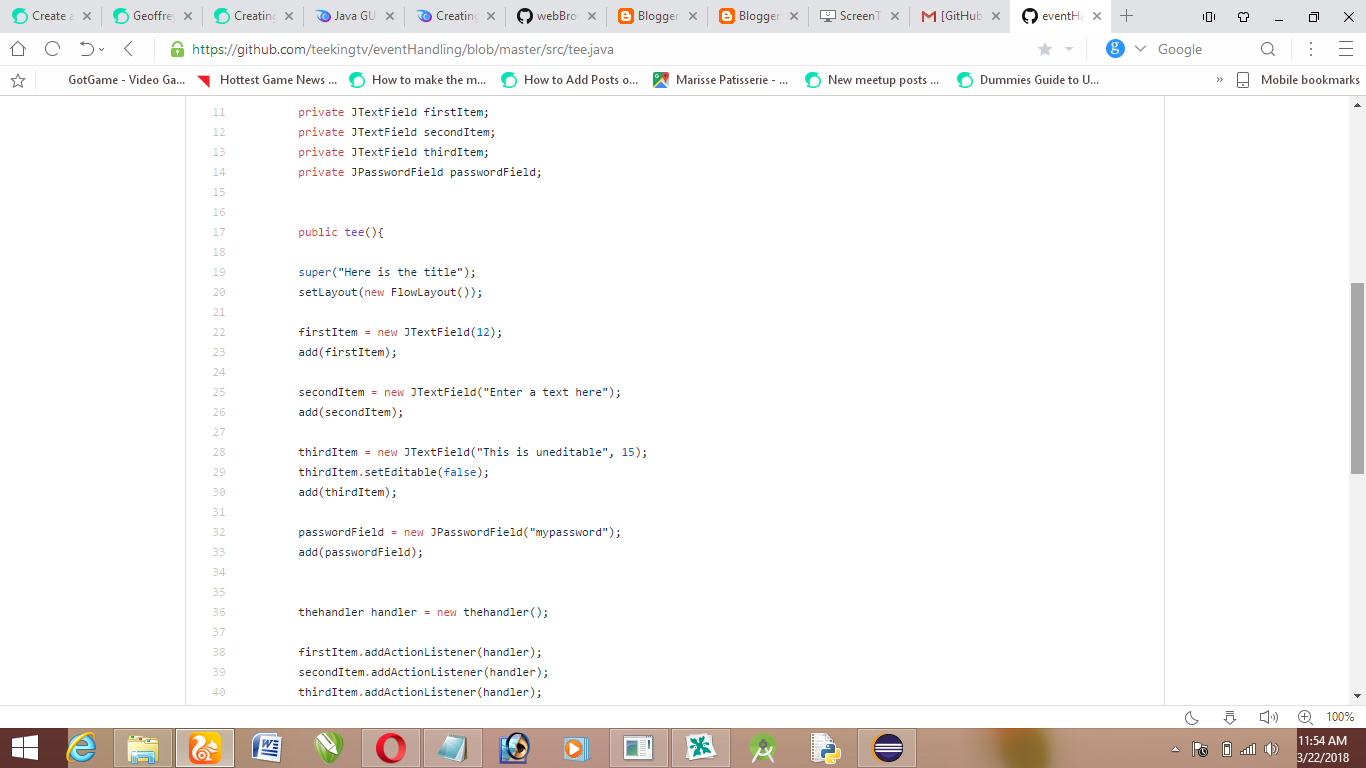Open the Mobile bookmarks folder
The height and width of the screenshot is (768, 1366).
tap(1298, 80)
